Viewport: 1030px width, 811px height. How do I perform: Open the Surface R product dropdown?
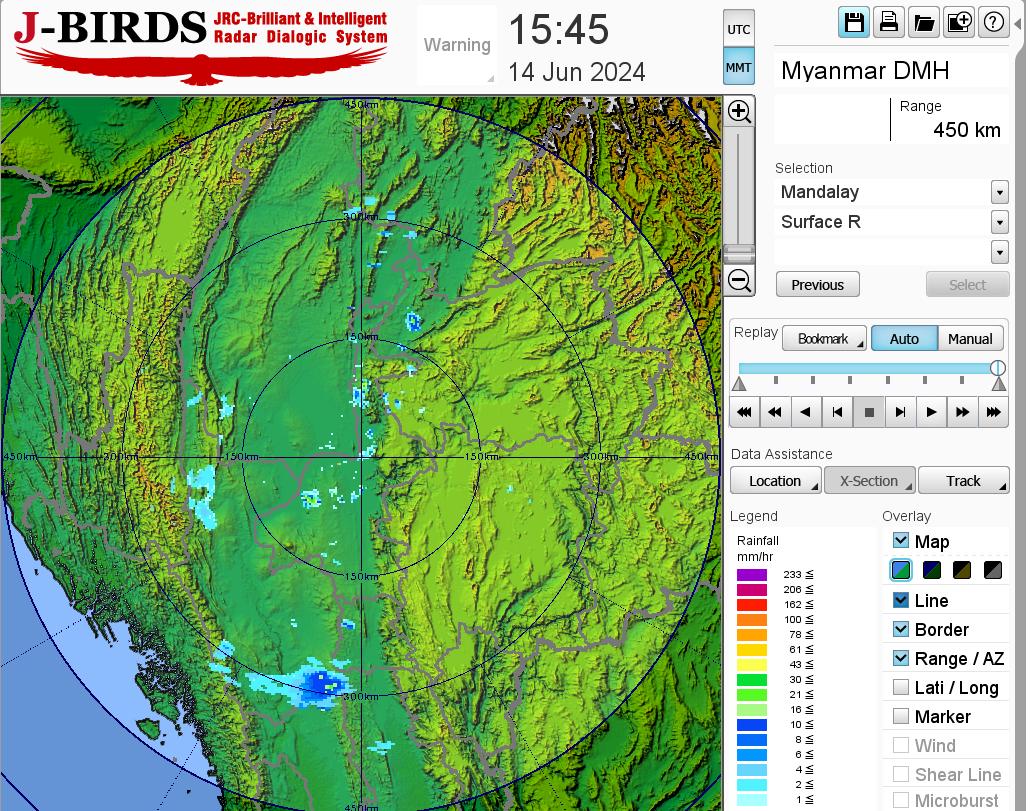(x=999, y=222)
